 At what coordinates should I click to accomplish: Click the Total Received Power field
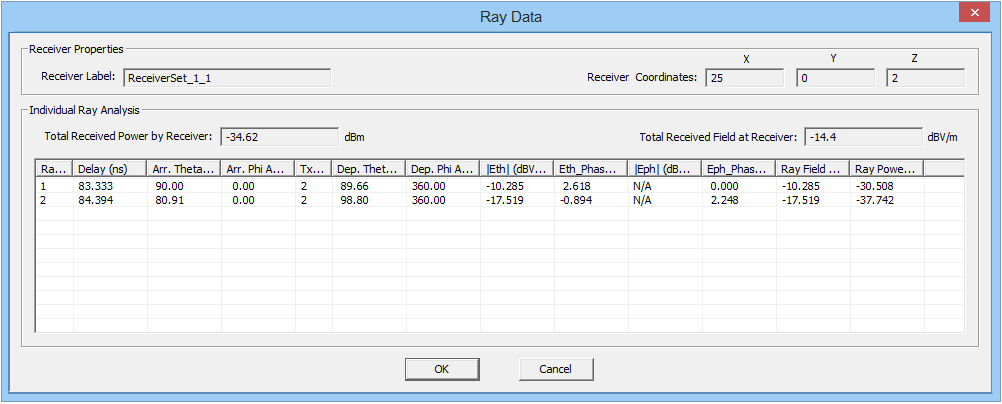coord(279,137)
